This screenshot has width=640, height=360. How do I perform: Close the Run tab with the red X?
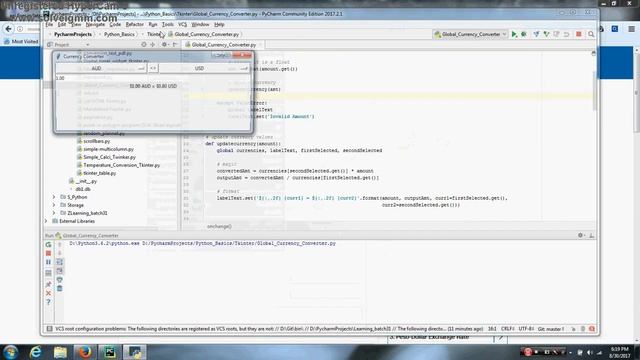pos(48,293)
